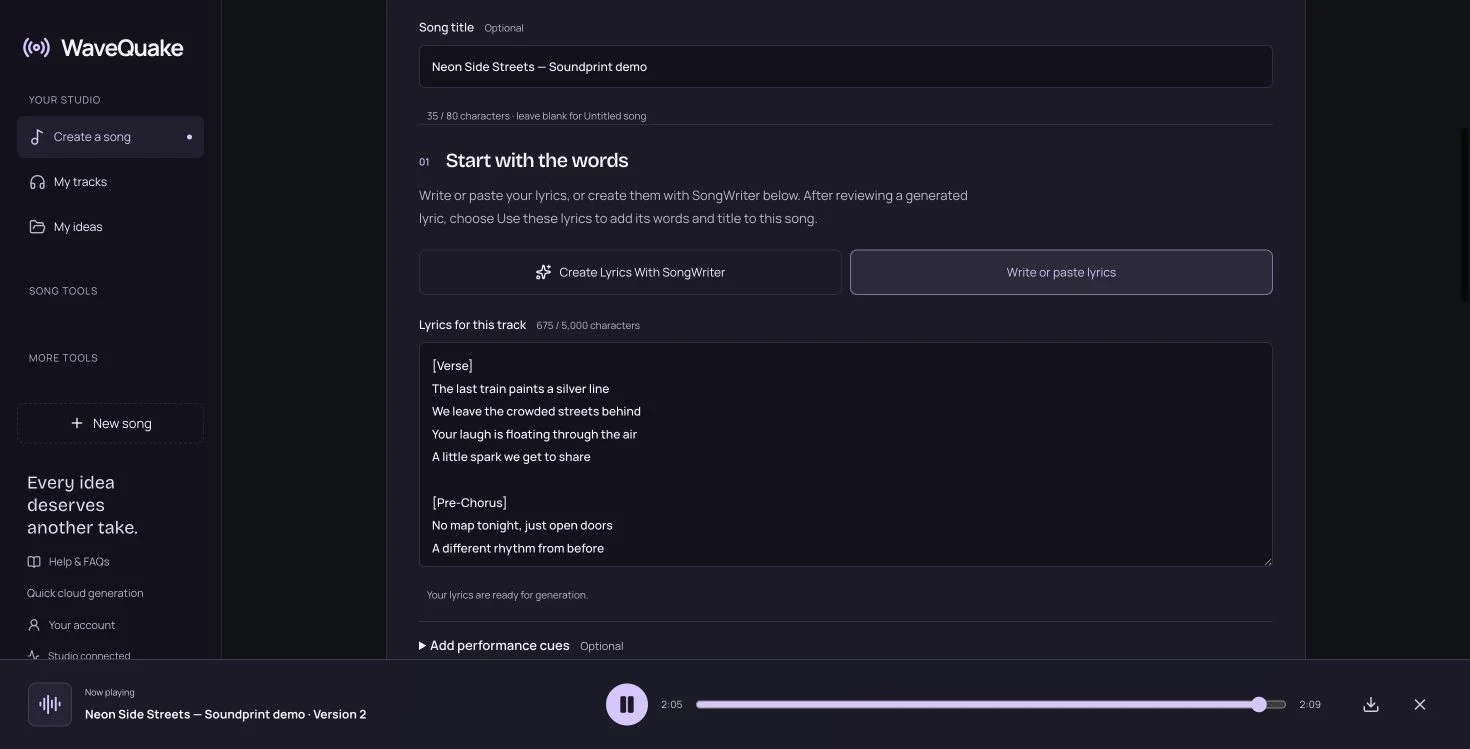The height and width of the screenshot is (749, 1470).
Task: Open My tracks page
Action: 110,182
